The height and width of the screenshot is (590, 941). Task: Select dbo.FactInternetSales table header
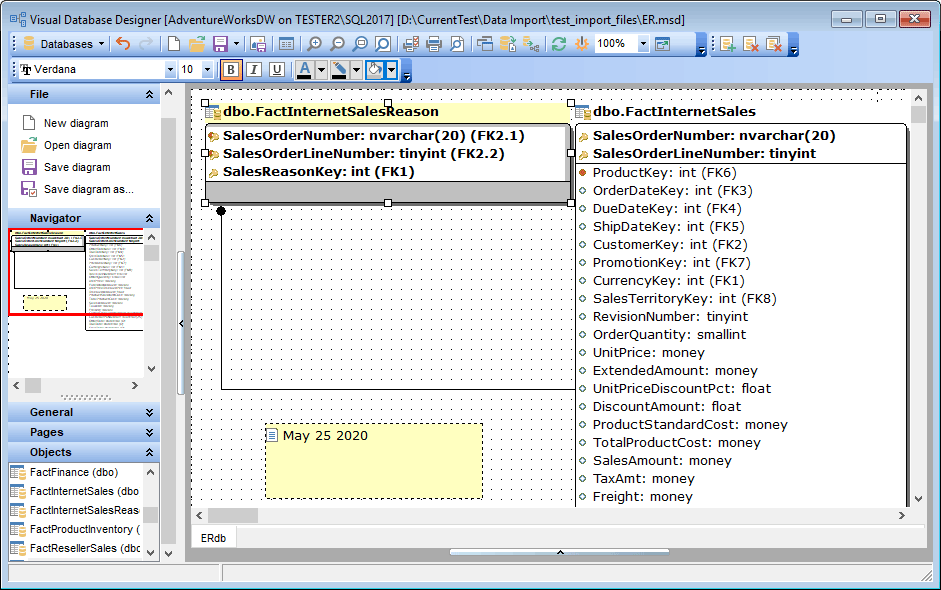(x=674, y=112)
